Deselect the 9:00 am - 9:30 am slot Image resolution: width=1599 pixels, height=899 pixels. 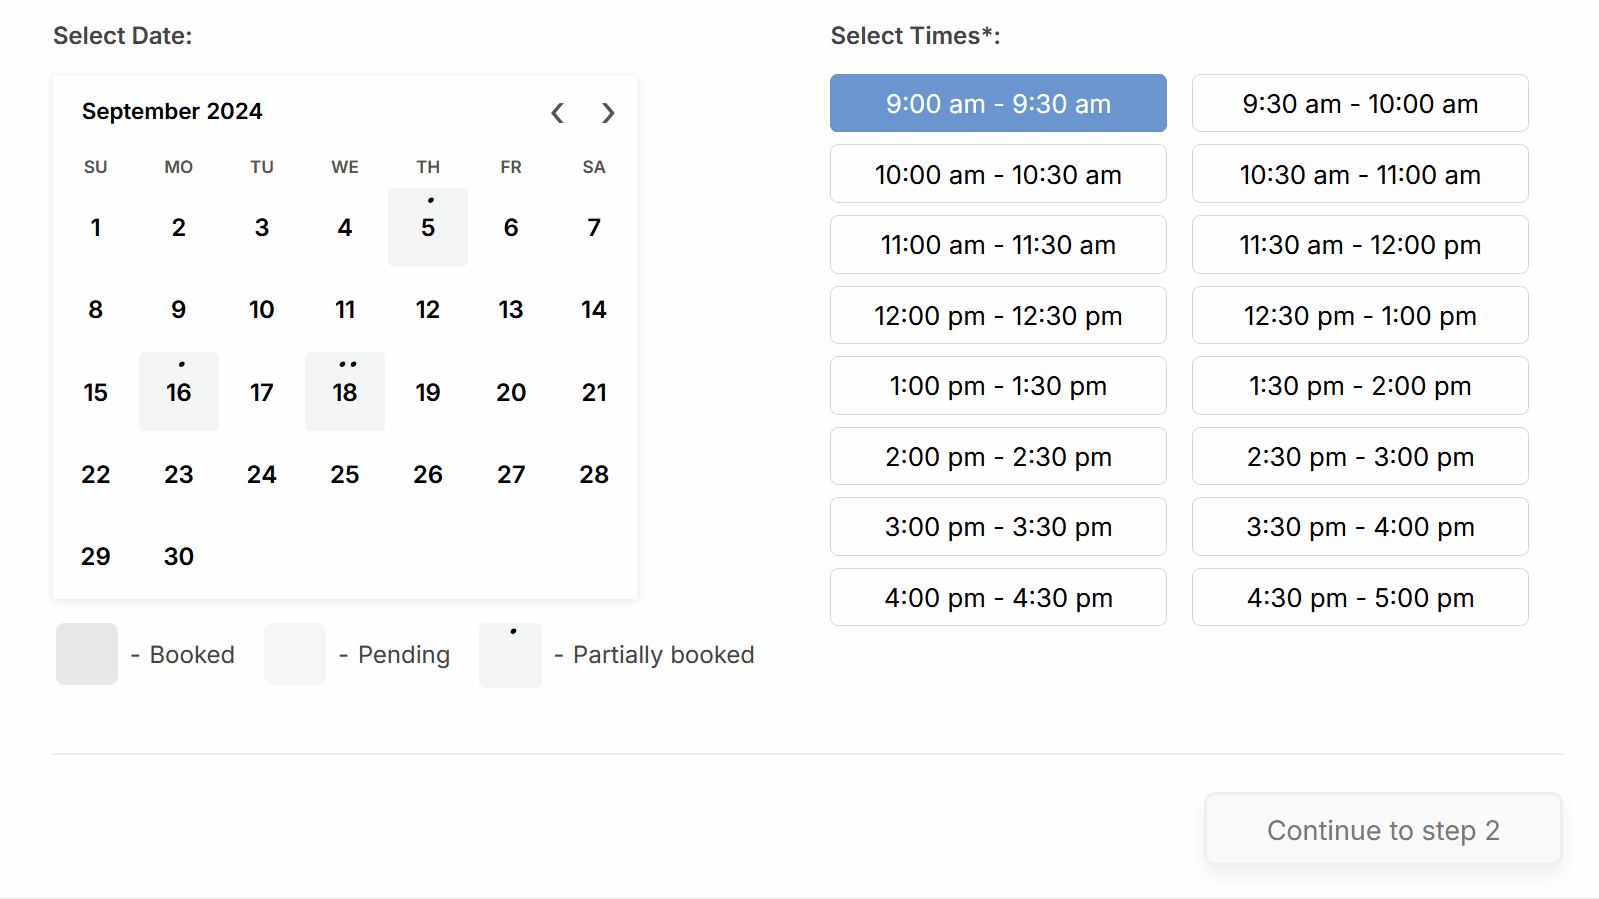click(x=997, y=103)
